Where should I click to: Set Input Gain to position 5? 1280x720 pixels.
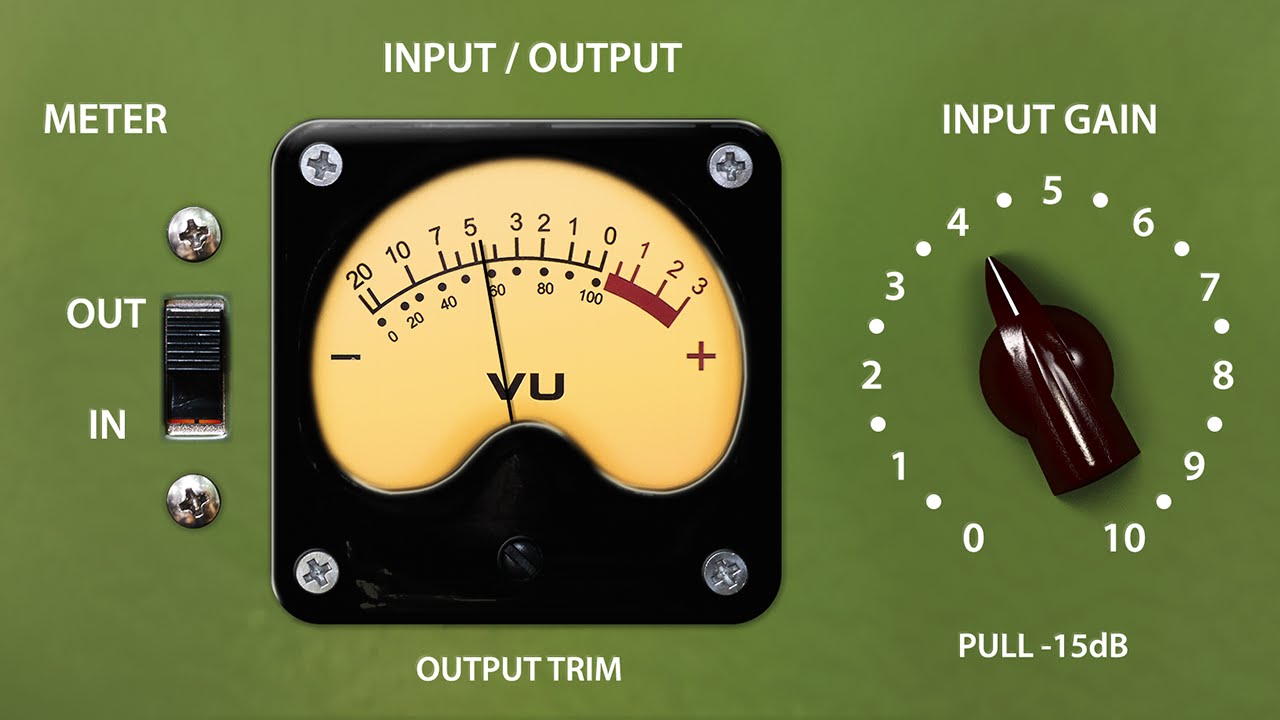click(1052, 190)
